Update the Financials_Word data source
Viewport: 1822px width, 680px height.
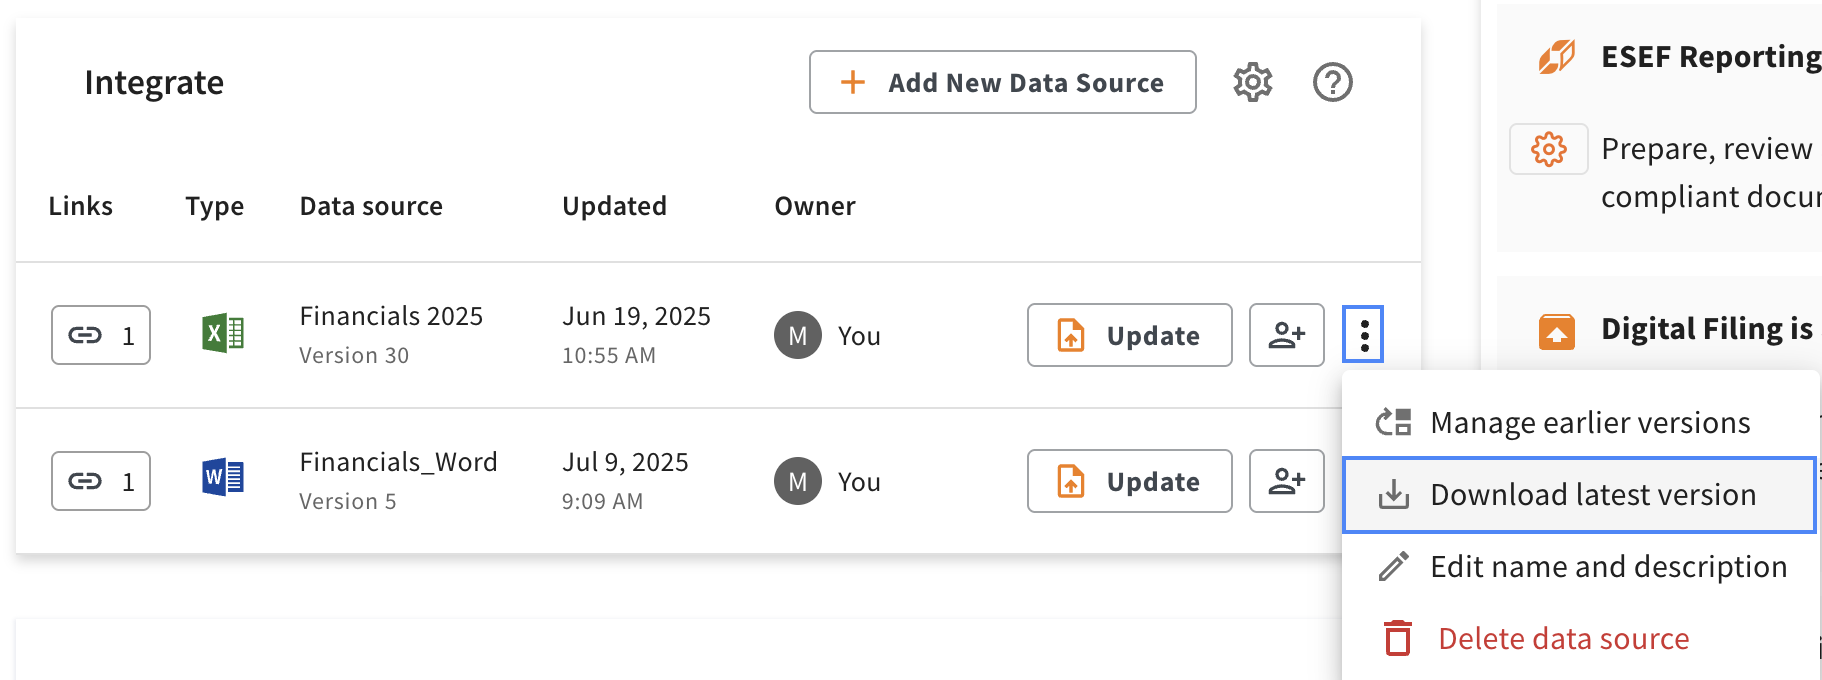(1130, 481)
